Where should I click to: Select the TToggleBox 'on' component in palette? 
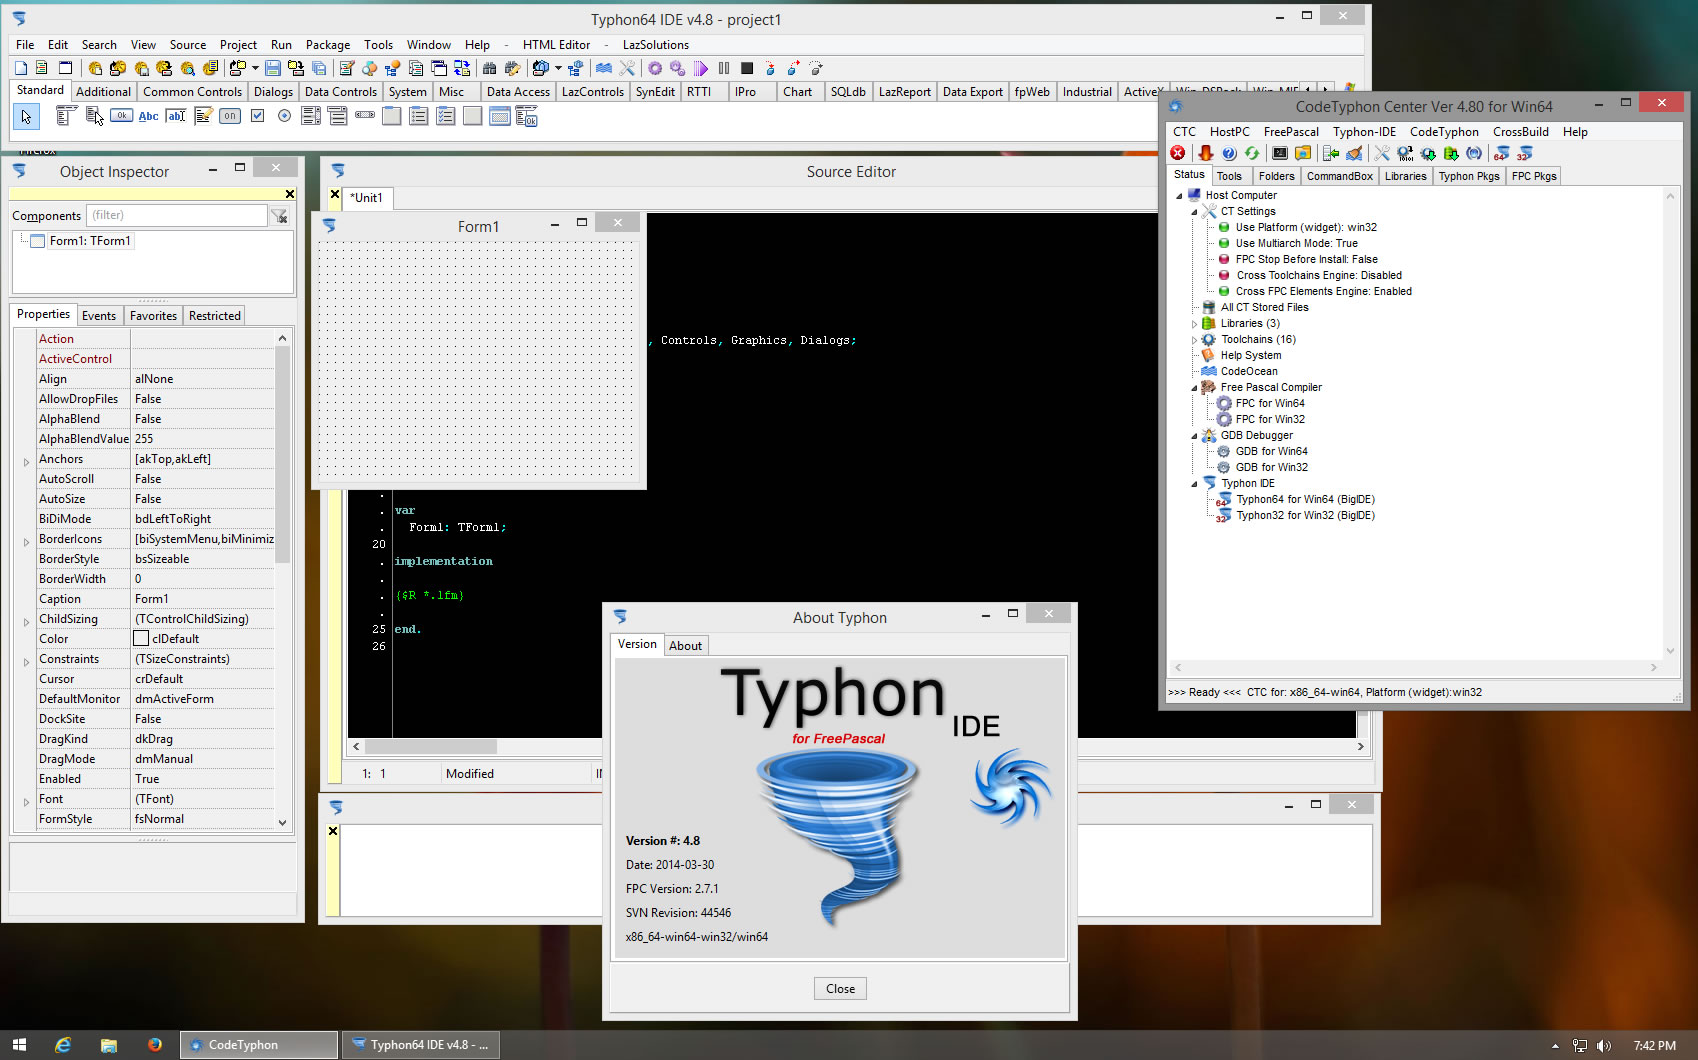pyautogui.click(x=230, y=116)
